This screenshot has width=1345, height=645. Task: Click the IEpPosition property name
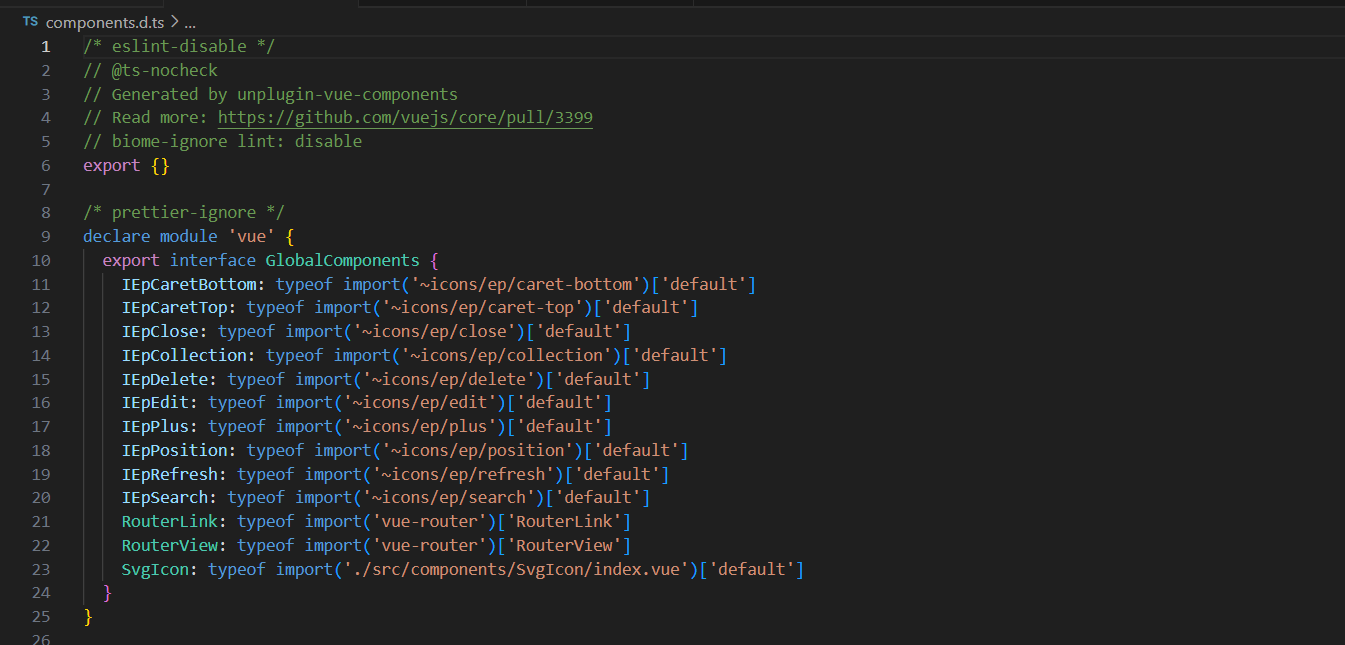[x=175, y=450]
